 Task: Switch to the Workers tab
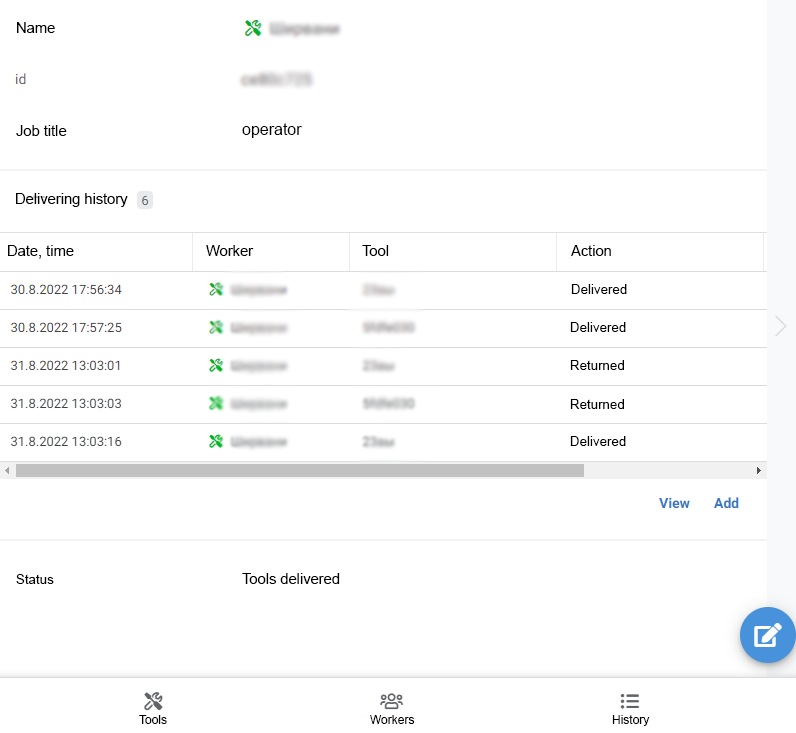click(x=392, y=709)
